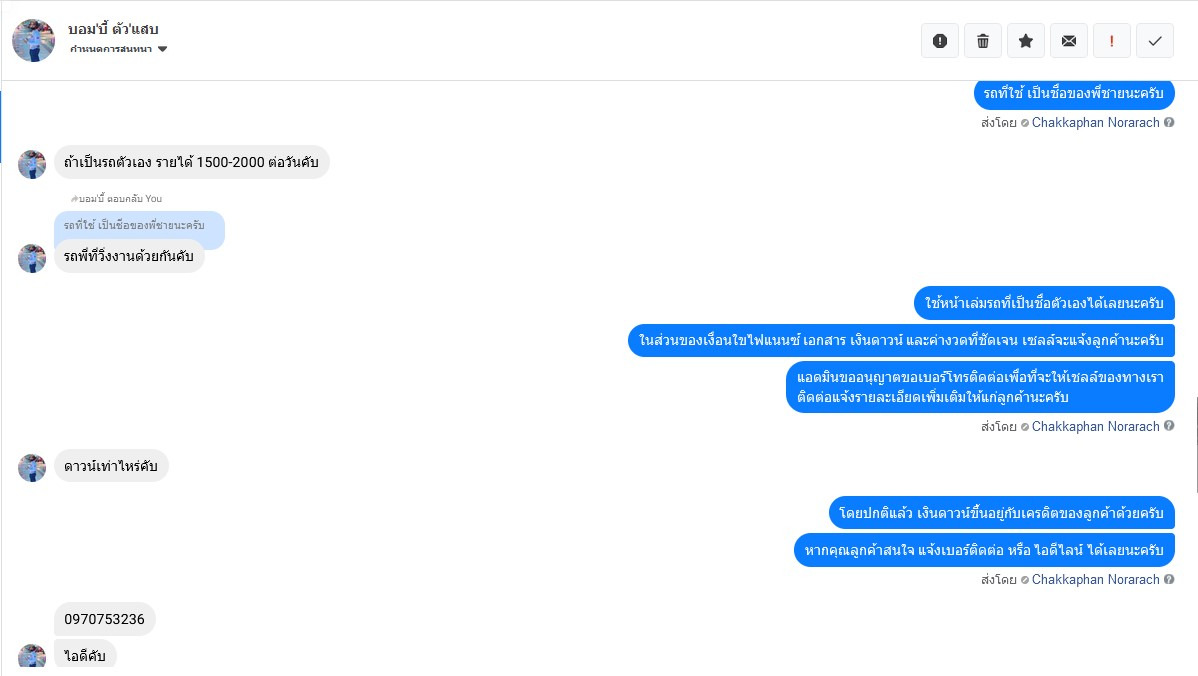The height and width of the screenshot is (676, 1198).
Task: Click reply arrow icon beside ตอบกลับ You label
Action: click(x=75, y=198)
